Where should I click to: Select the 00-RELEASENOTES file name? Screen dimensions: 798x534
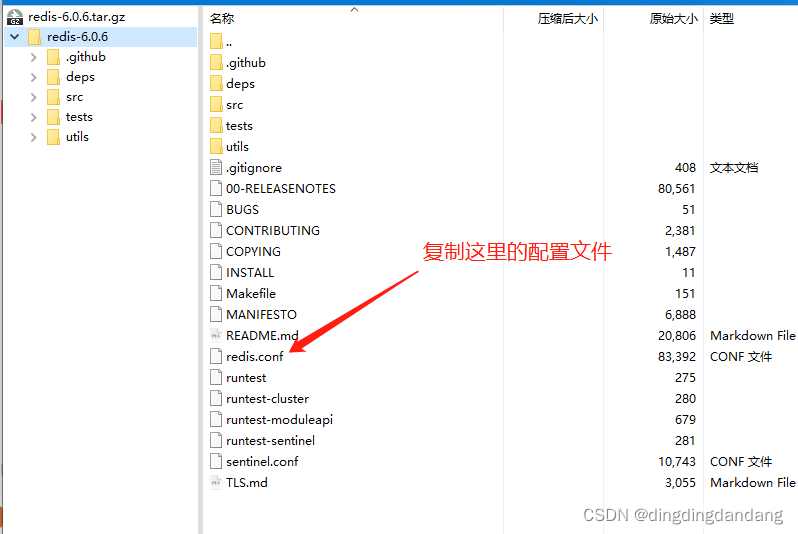[281, 188]
